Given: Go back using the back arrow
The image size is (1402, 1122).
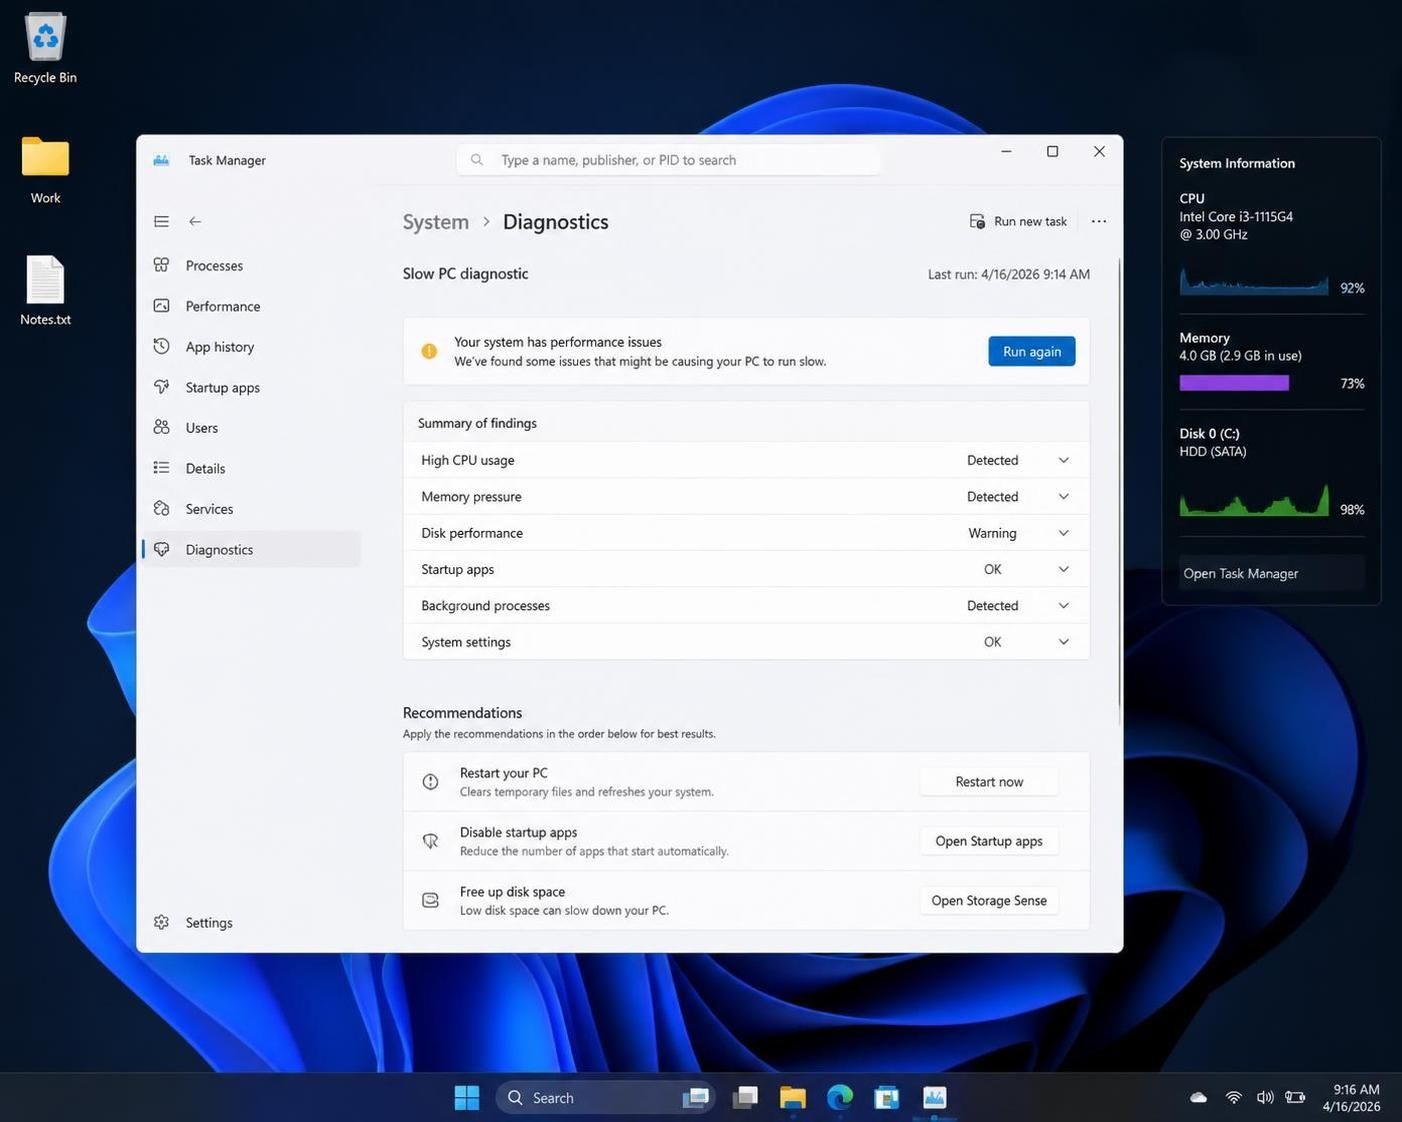Looking at the screenshot, I should tap(195, 221).
